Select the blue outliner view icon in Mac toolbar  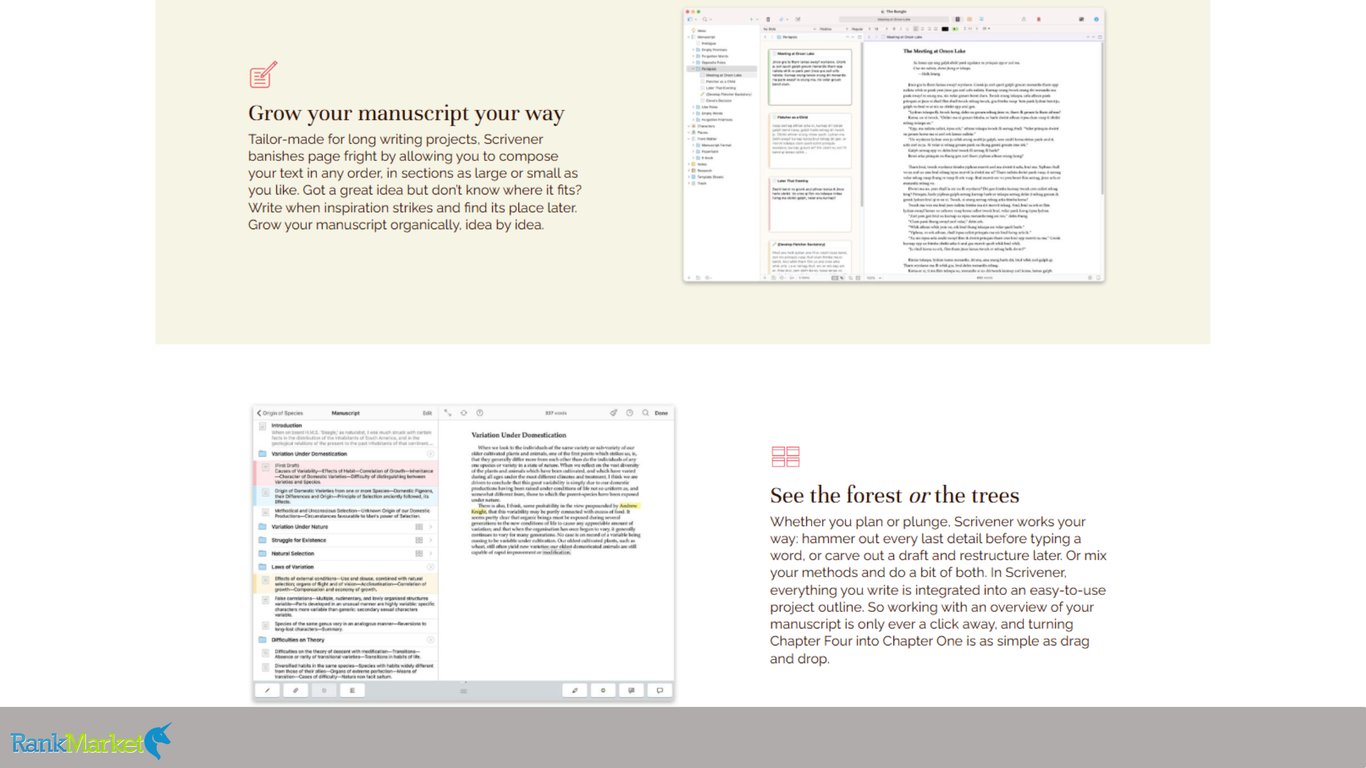pos(981,19)
